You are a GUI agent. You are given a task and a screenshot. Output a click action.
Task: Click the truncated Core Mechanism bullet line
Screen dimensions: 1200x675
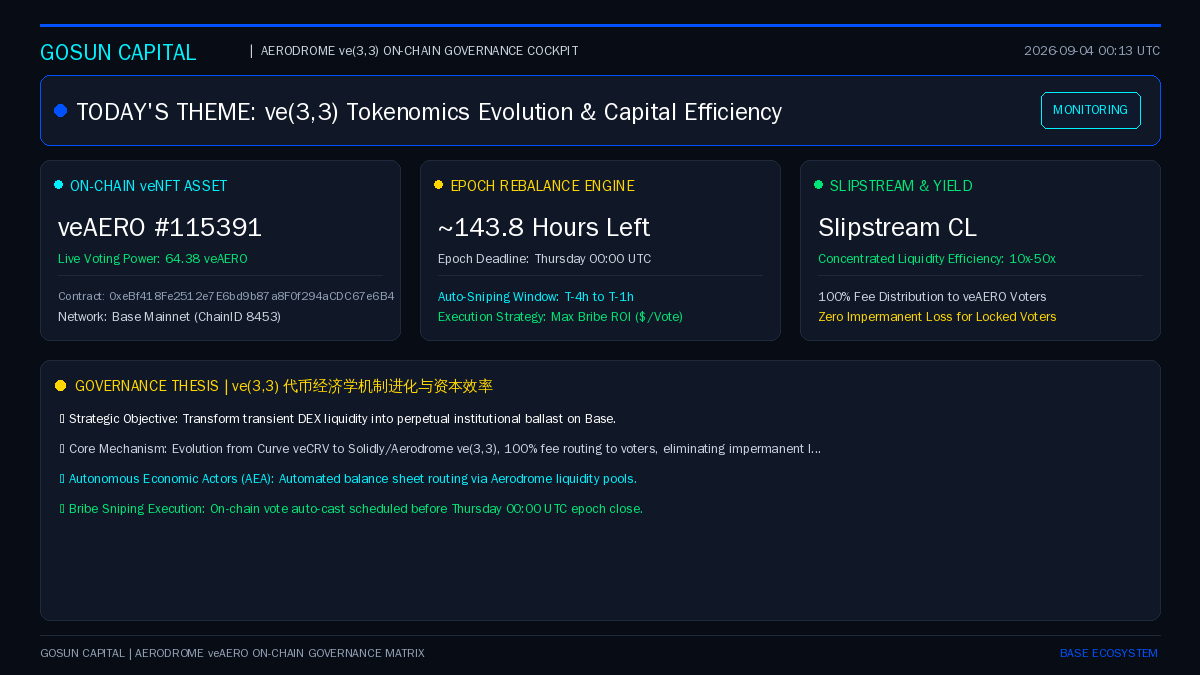440,449
